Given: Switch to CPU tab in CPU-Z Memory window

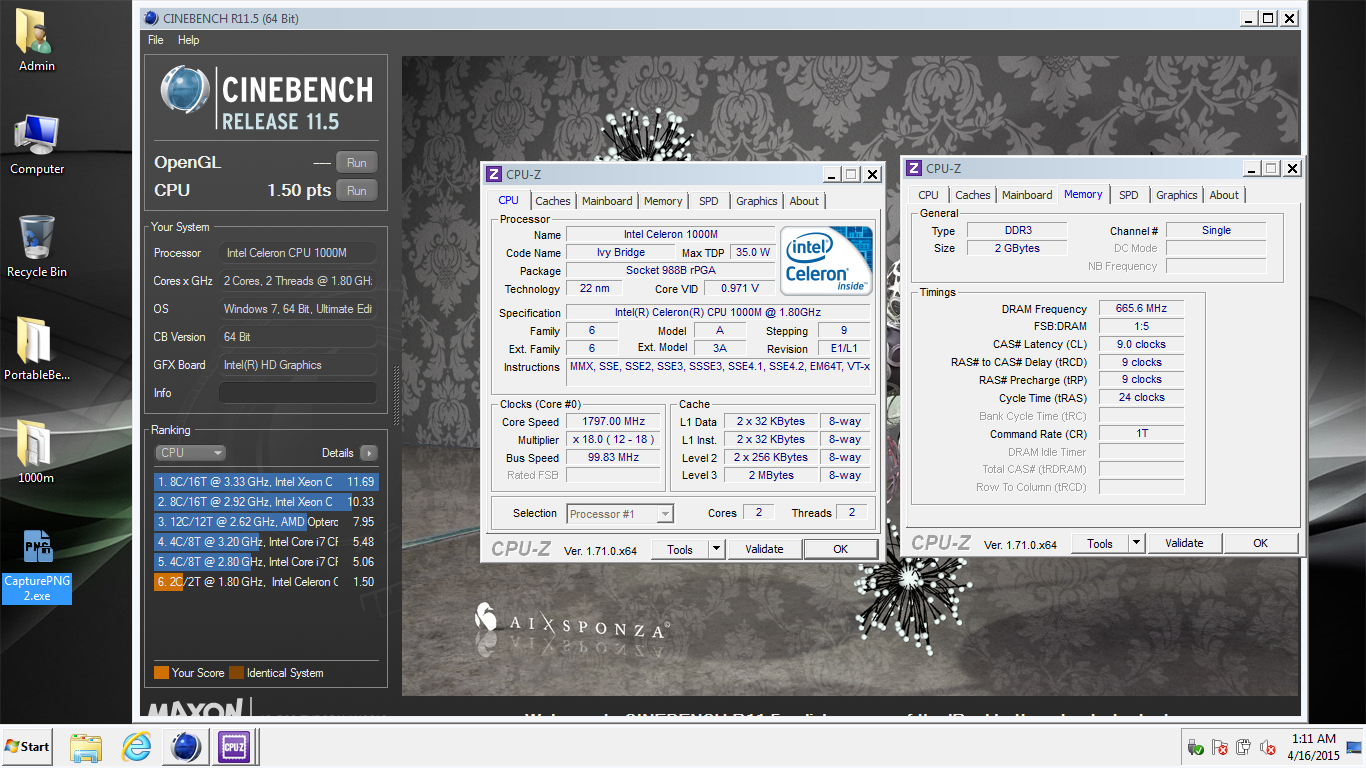Looking at the screenshot, I should 929,195.
